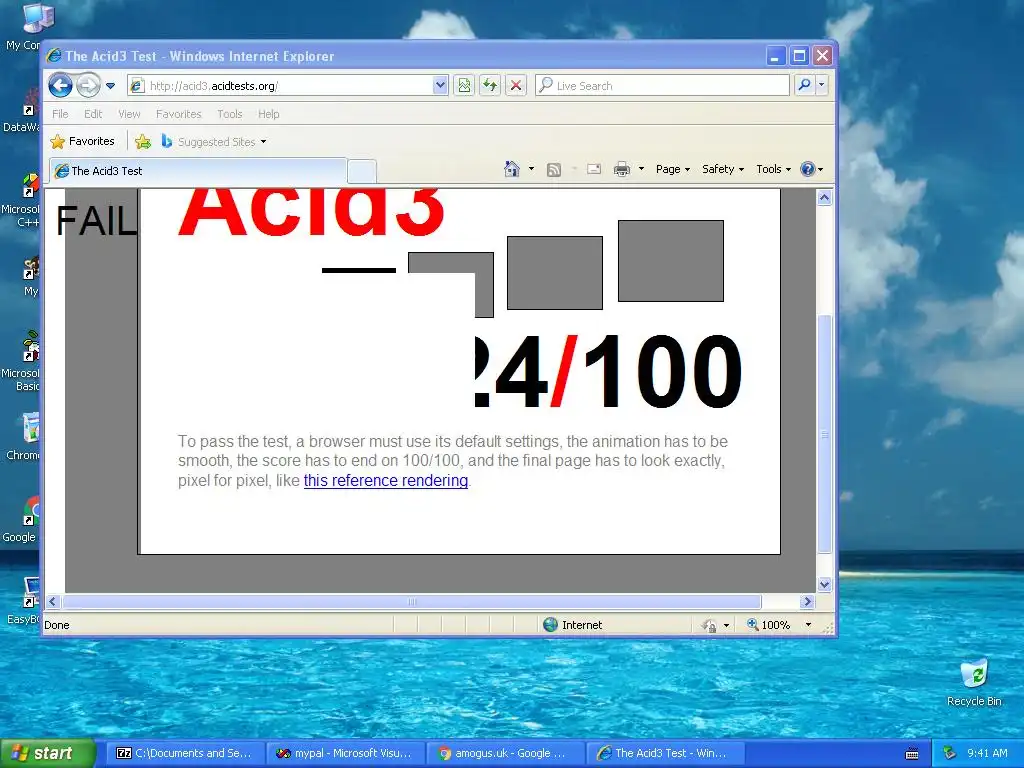Click the horizontal scrollbar right arrow
The height and width of the screenshot is (768, 1024).
pyautogui.click(x=807, y=601)
